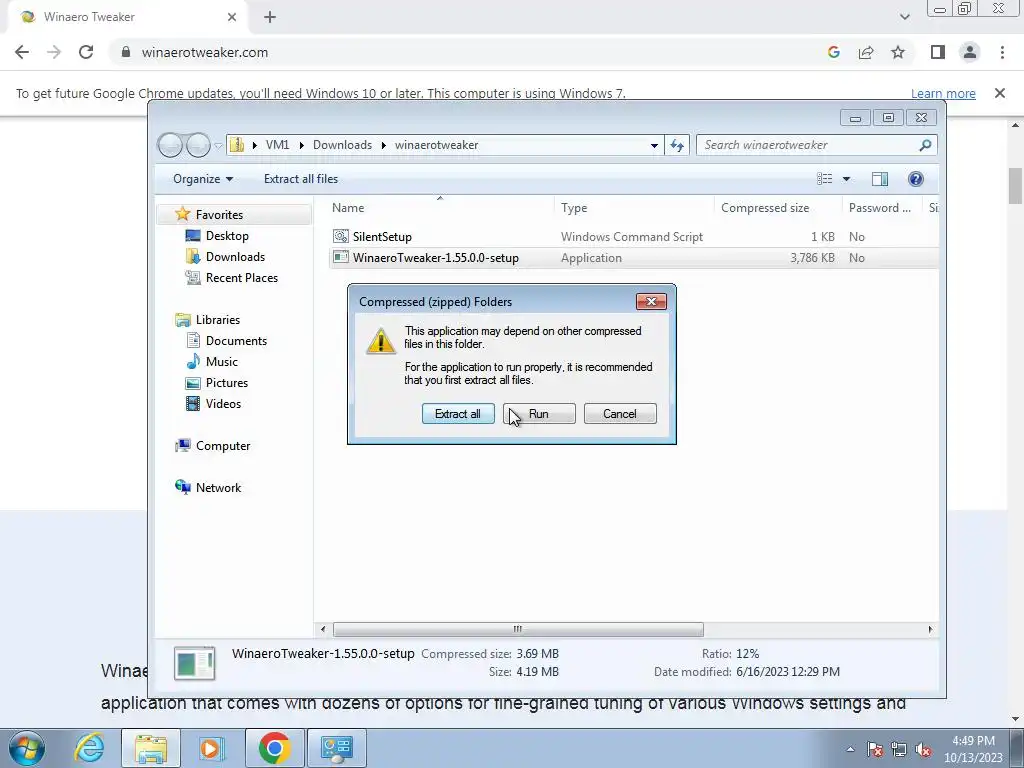Viewport: 1024px width, 768px height.
Task: Click the horizontal scrollbar in file list
Action: tap(518, 629)
